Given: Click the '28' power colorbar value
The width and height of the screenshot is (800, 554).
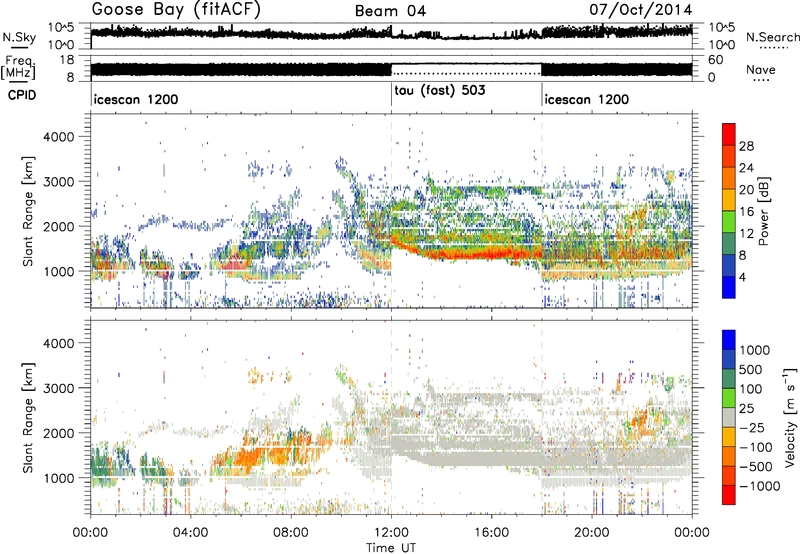Looking at the screenshot, I should click(x=746, y=146).
